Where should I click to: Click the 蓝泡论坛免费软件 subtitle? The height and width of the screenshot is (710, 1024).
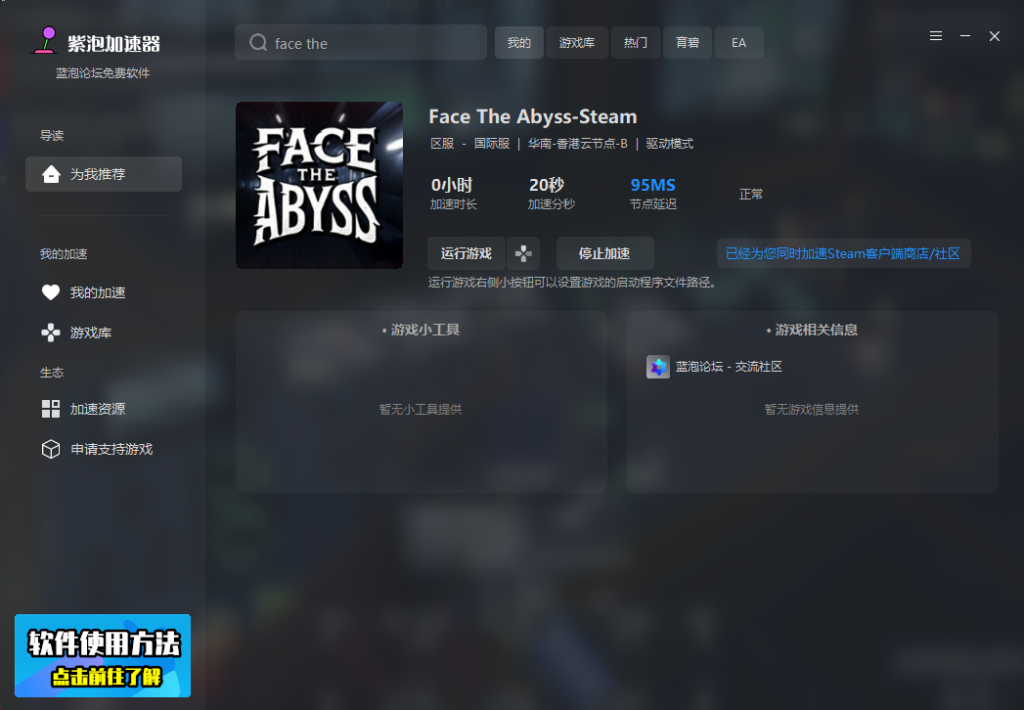pyautogui.click(x=103, y=73)
